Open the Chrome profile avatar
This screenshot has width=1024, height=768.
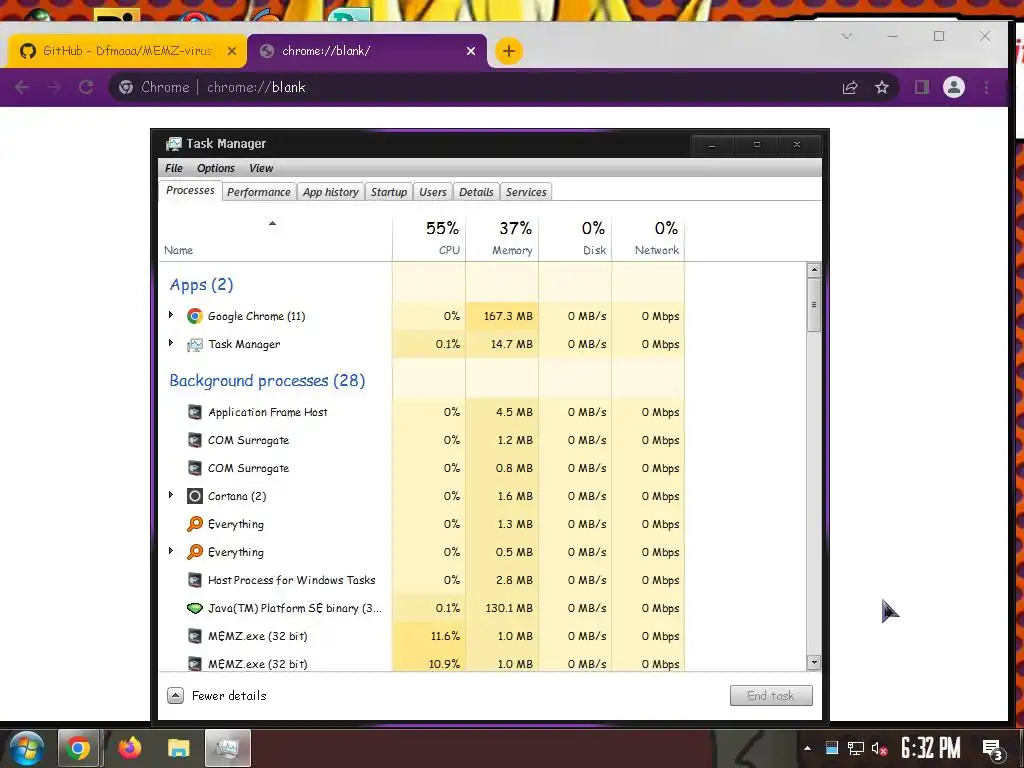coord(953,87)
